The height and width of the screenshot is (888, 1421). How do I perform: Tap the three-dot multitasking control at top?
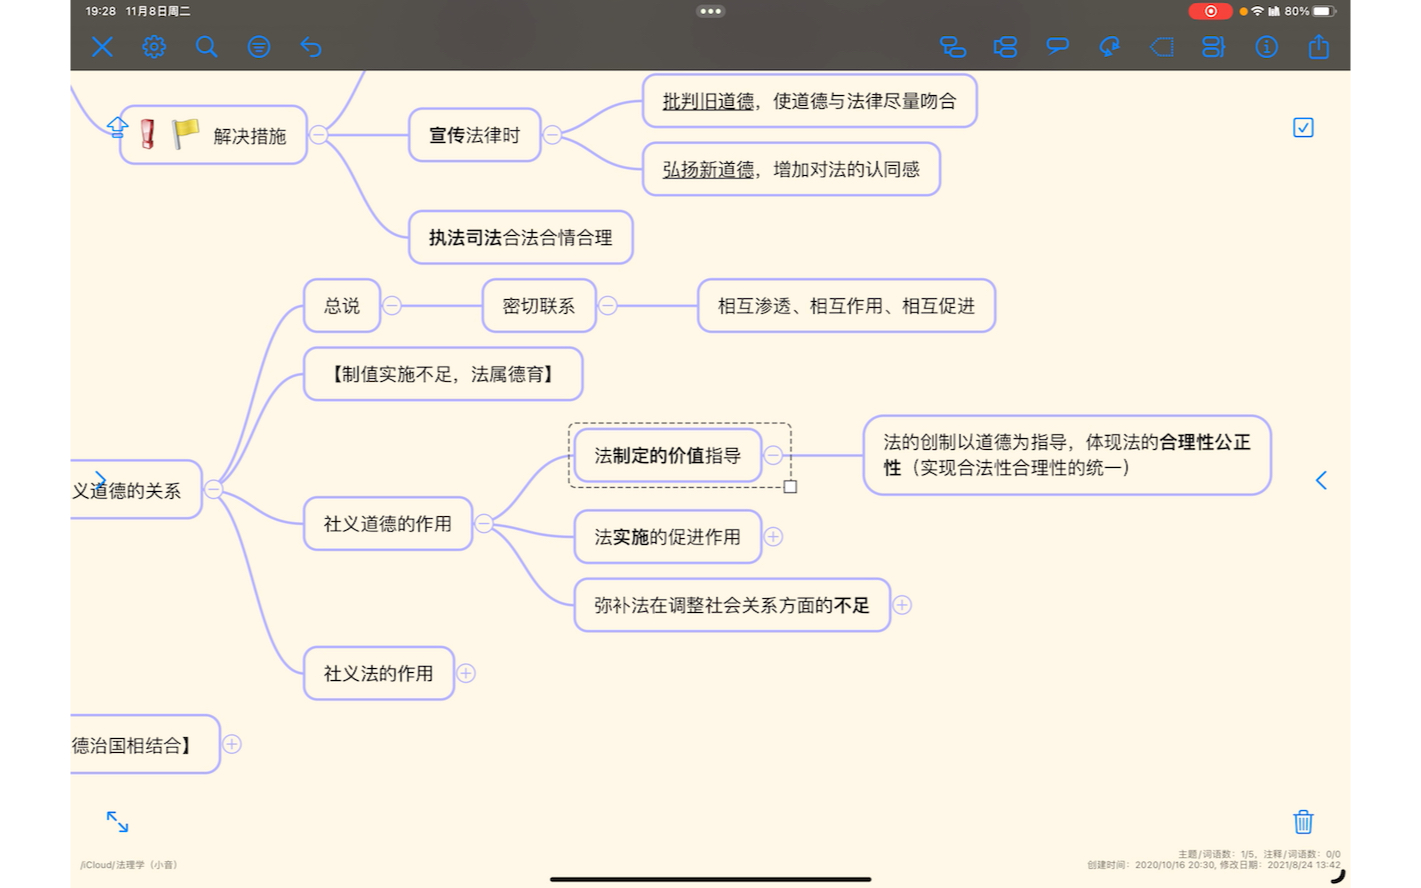[711, 11]
